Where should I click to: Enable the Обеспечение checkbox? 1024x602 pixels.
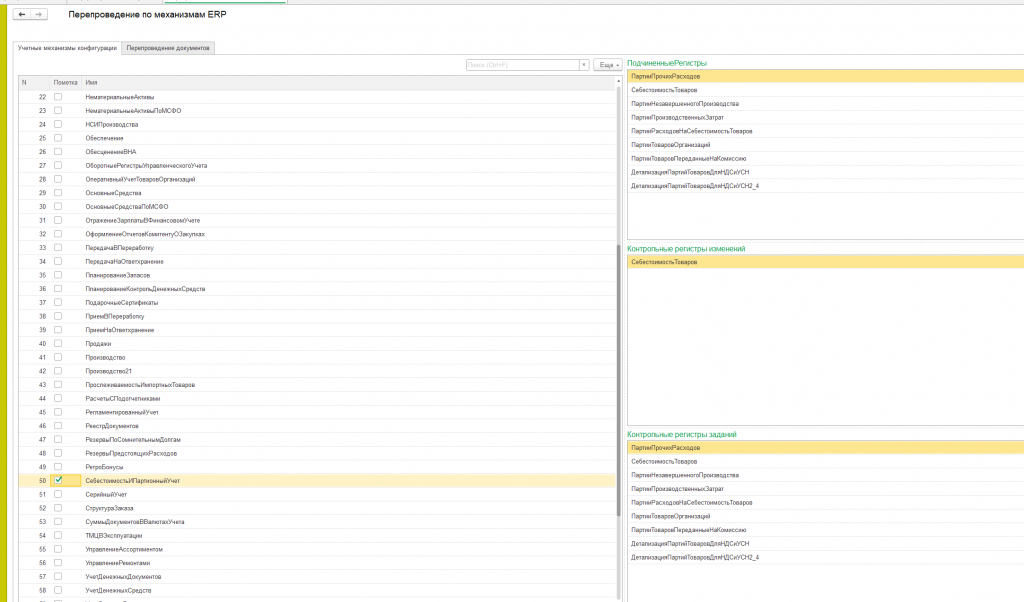(58, 138)
